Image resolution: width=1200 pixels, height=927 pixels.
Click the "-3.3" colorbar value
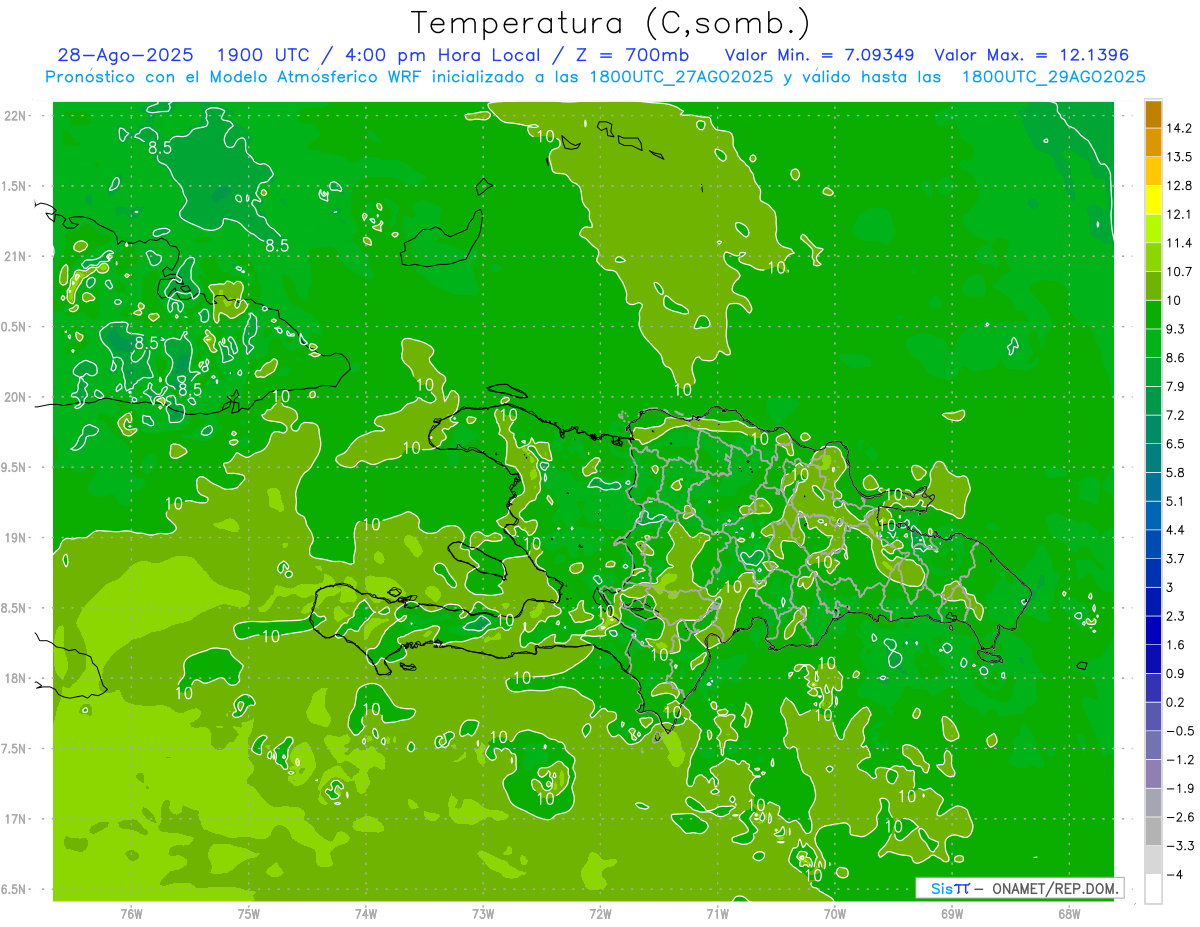(x=1180, y=846)
